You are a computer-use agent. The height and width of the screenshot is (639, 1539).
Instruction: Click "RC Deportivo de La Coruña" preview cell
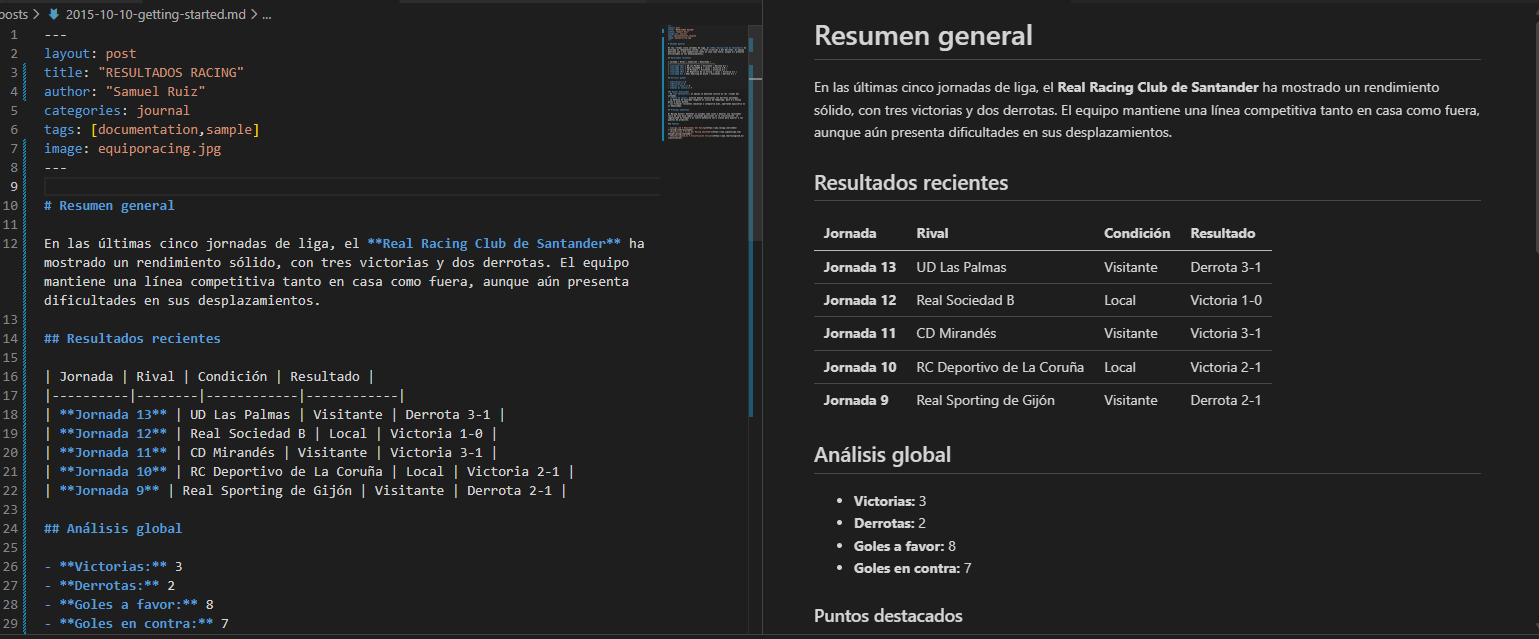(999, 367)
